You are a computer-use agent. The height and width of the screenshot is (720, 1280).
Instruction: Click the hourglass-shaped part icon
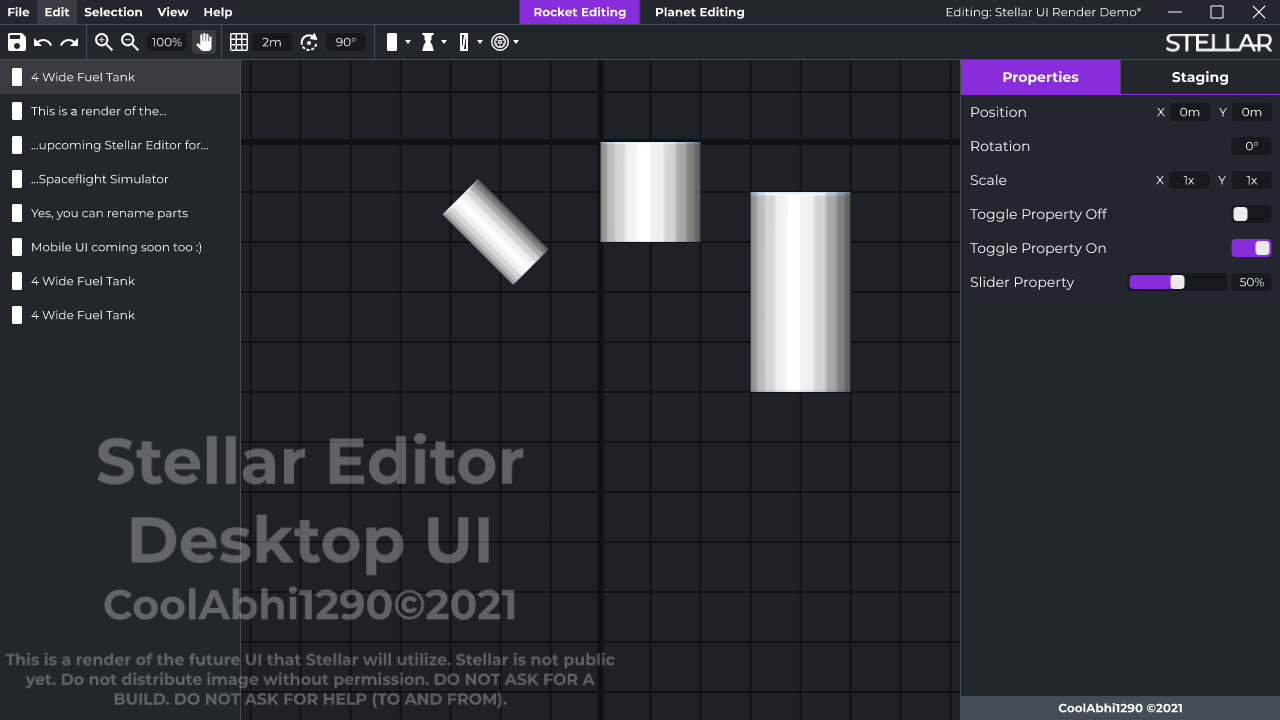coord(428,42)
